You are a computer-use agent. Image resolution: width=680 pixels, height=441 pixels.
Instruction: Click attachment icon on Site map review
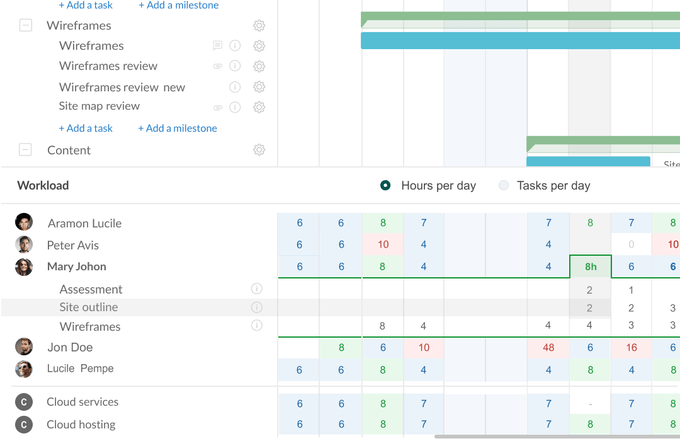[218, 107]
